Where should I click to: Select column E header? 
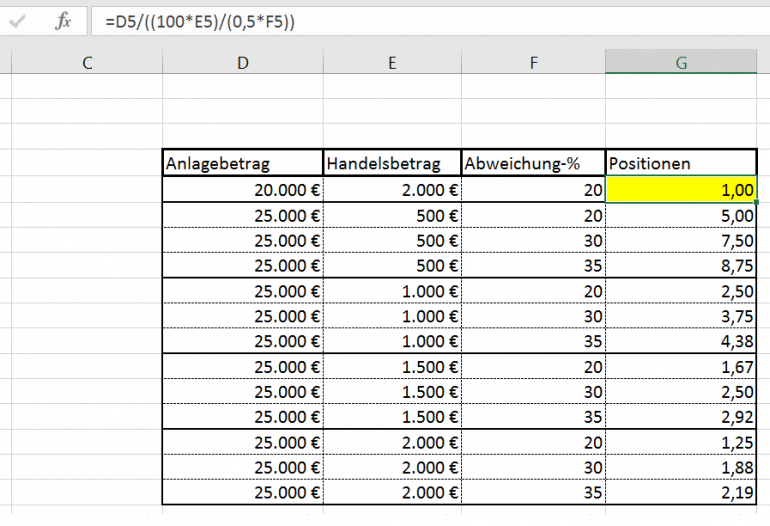(392, 63)
